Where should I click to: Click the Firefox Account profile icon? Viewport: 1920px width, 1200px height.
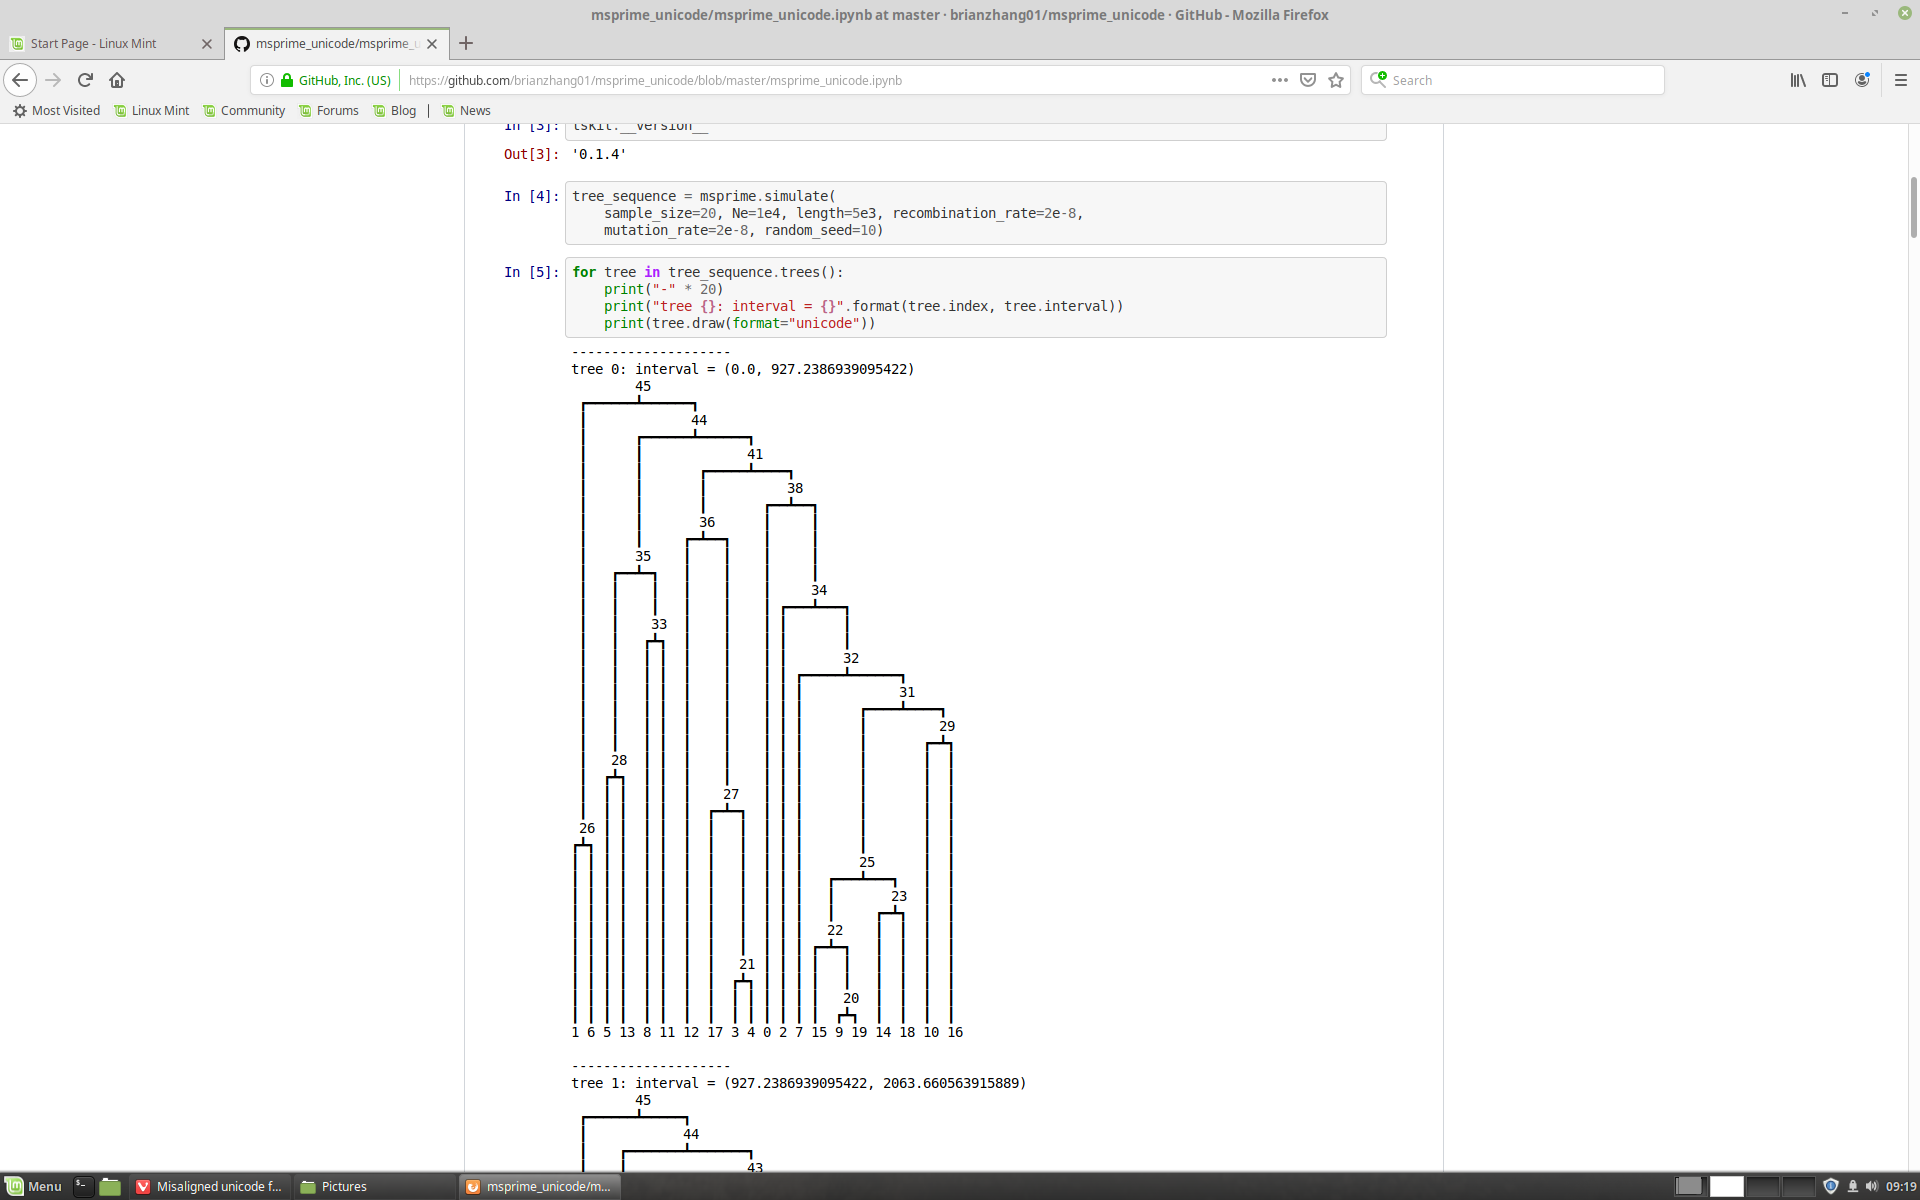click(1862, 80)
